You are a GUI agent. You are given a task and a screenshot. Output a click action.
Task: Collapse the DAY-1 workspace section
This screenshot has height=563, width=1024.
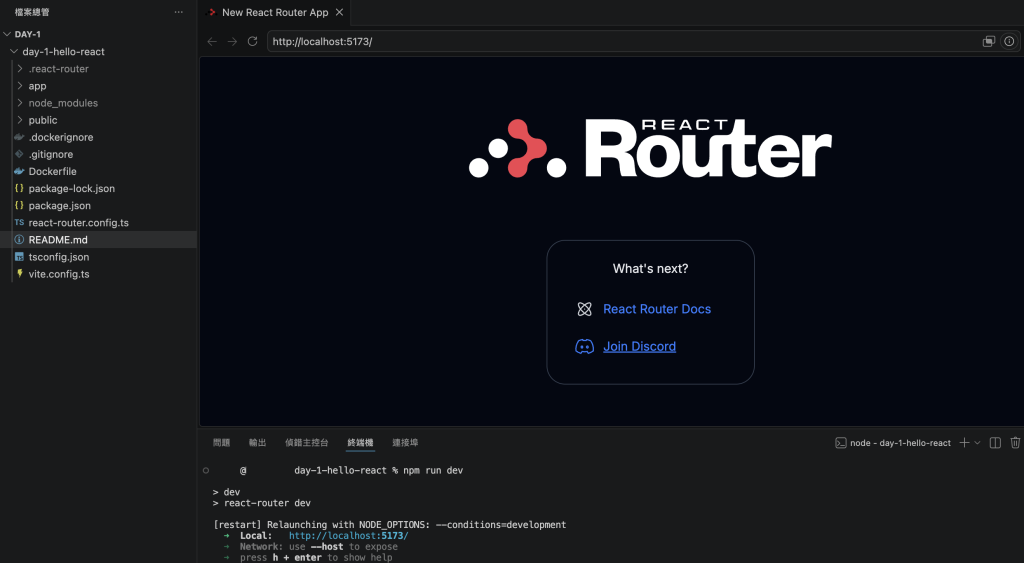point(7,34)
